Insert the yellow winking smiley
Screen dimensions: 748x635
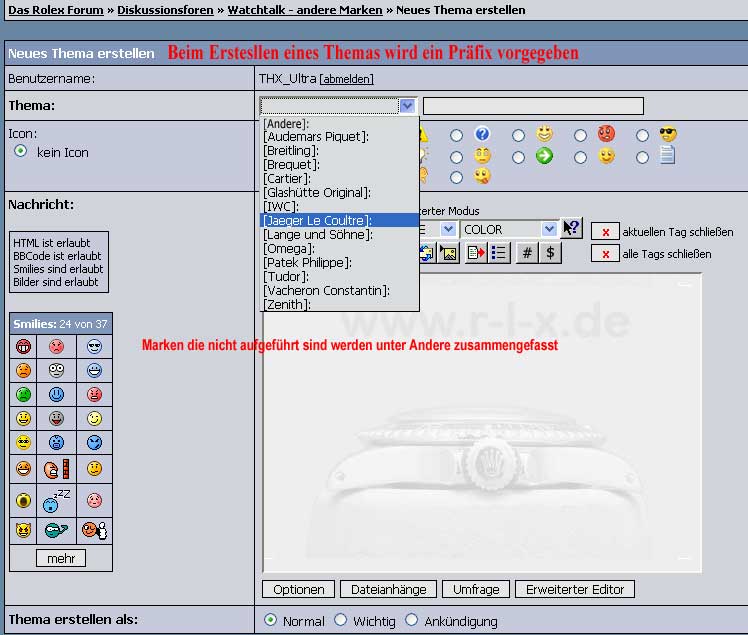tap(94, 418)
